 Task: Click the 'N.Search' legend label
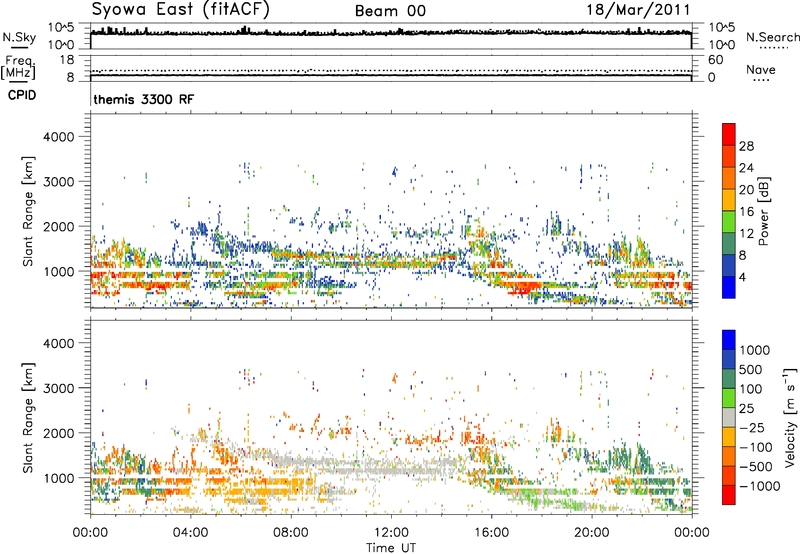[772, 37]
